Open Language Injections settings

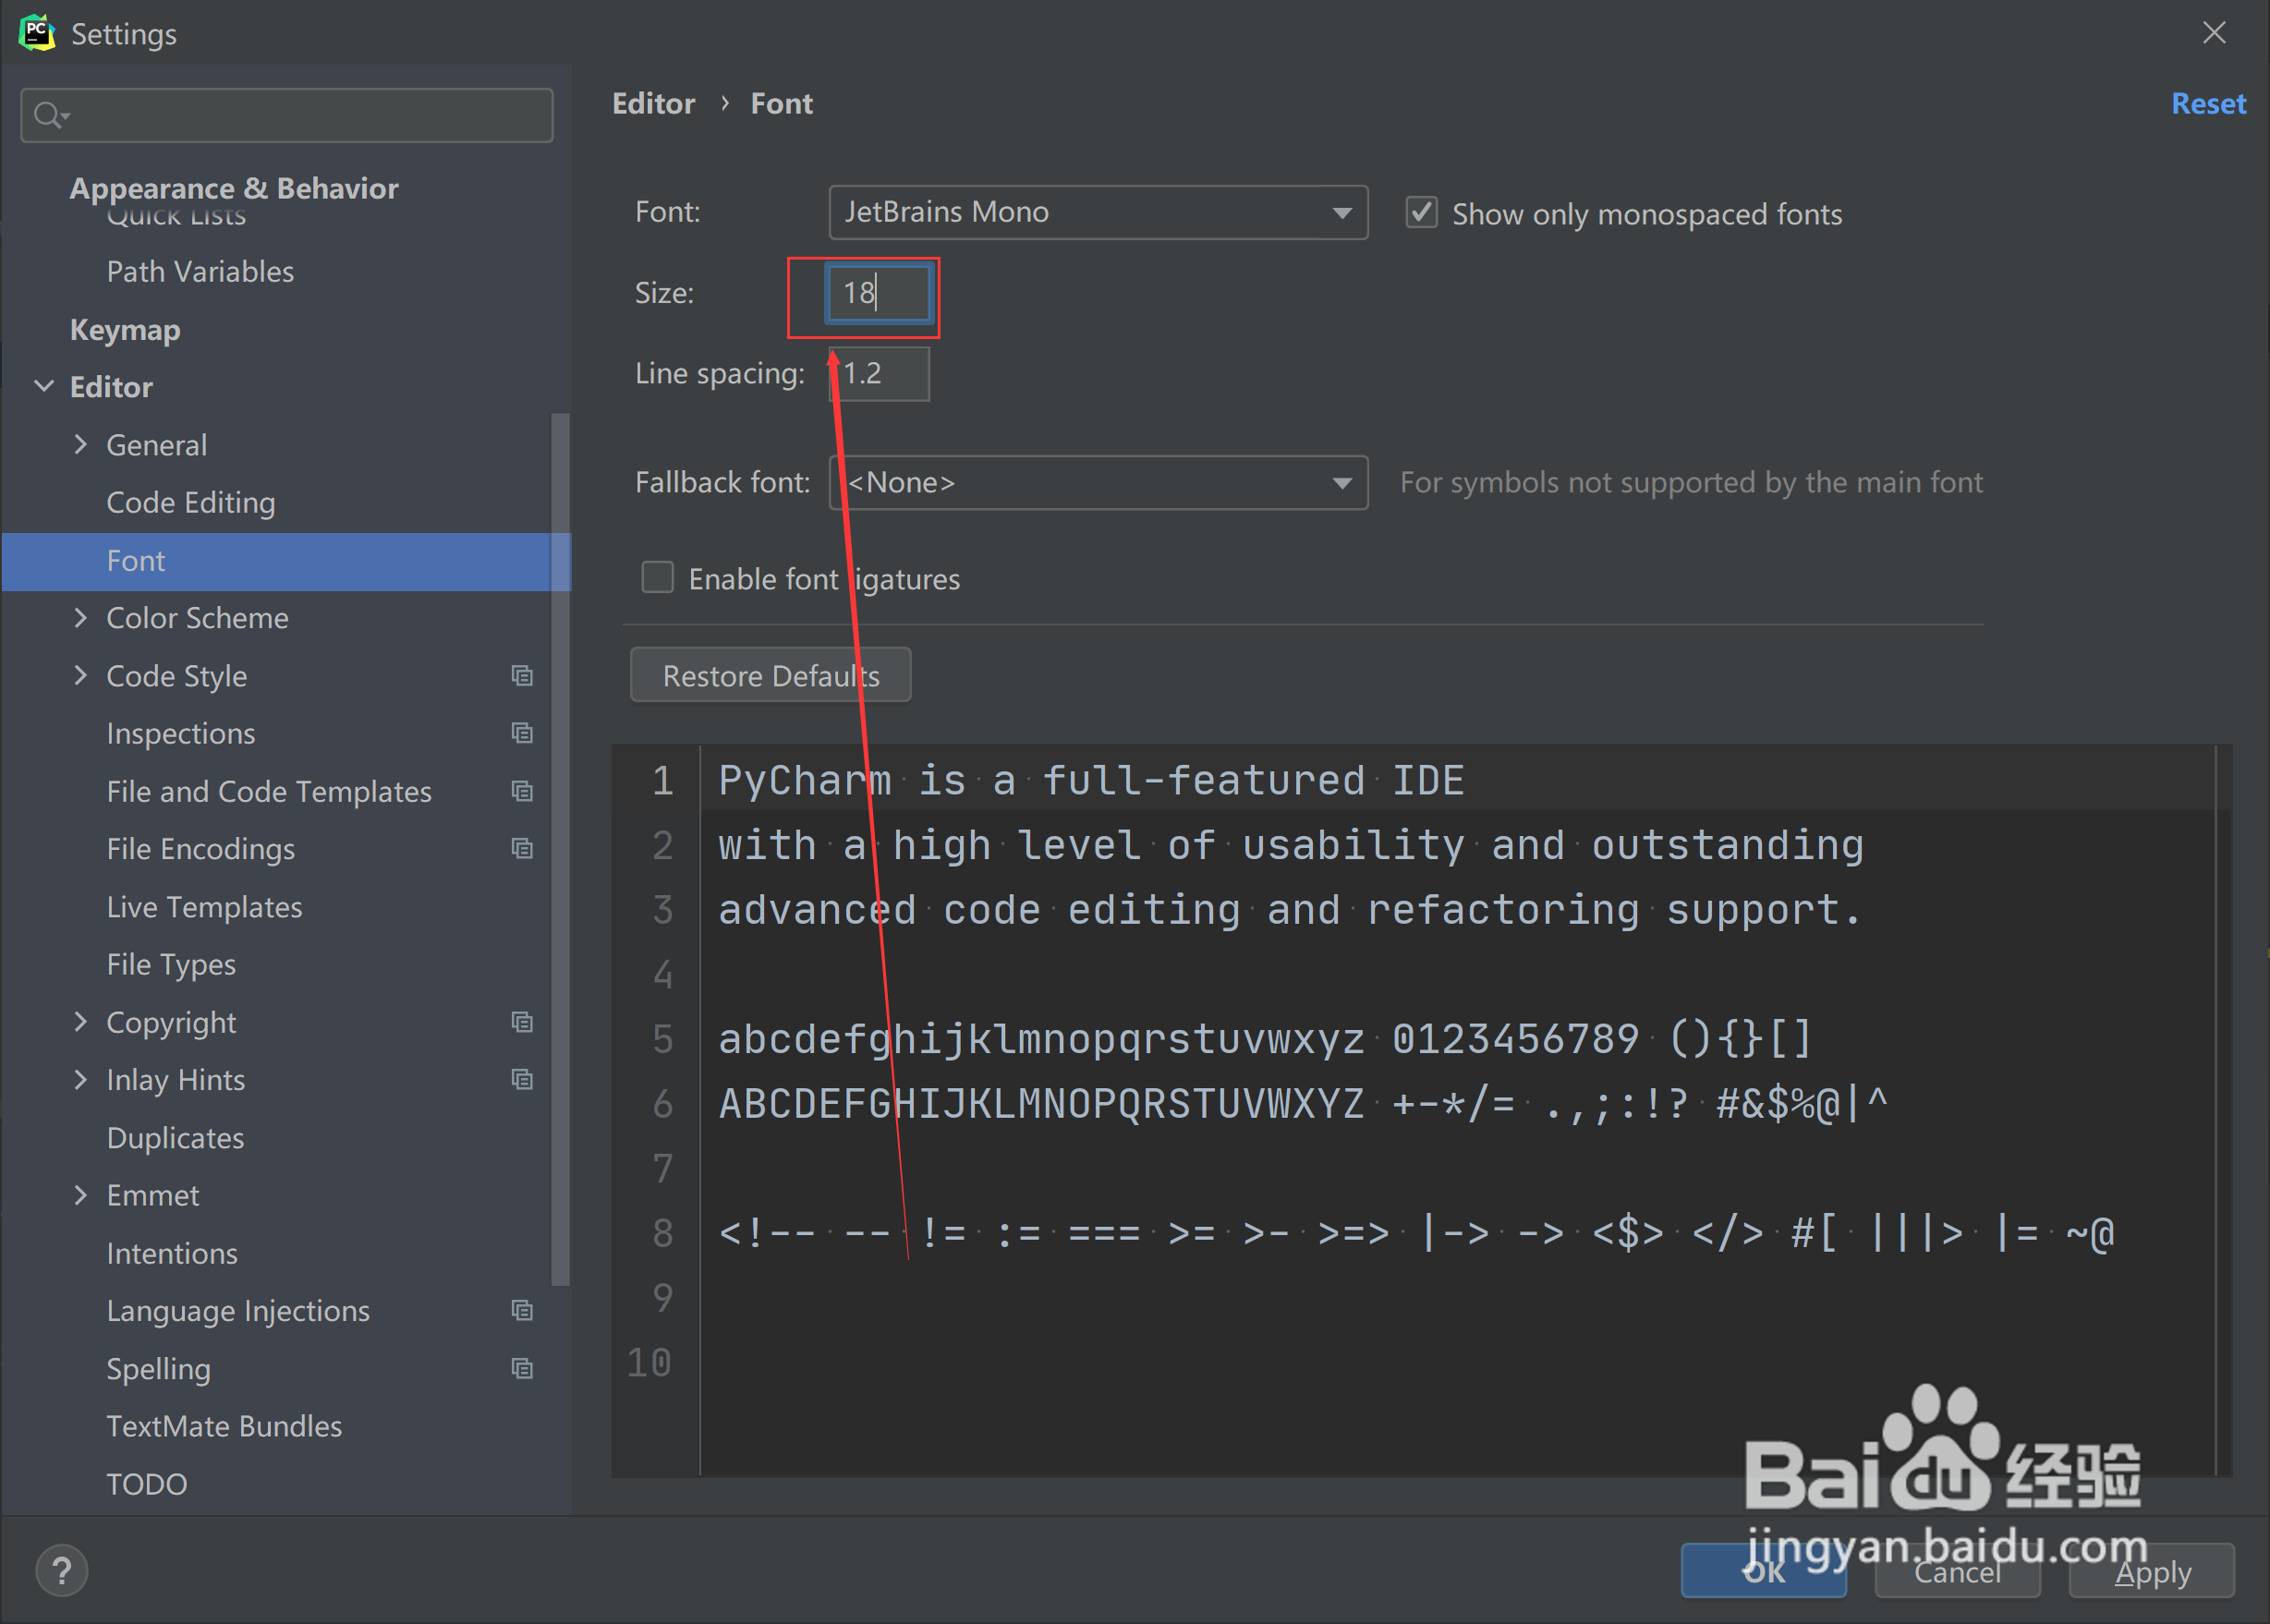(238, 1311)
